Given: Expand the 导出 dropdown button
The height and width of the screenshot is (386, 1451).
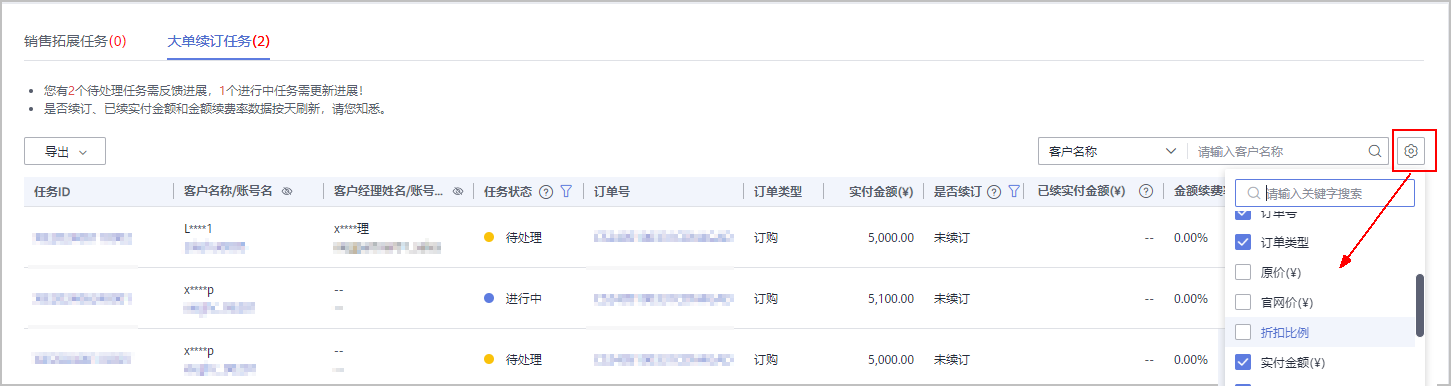Looking at the screenshot, I should point(65,152).
